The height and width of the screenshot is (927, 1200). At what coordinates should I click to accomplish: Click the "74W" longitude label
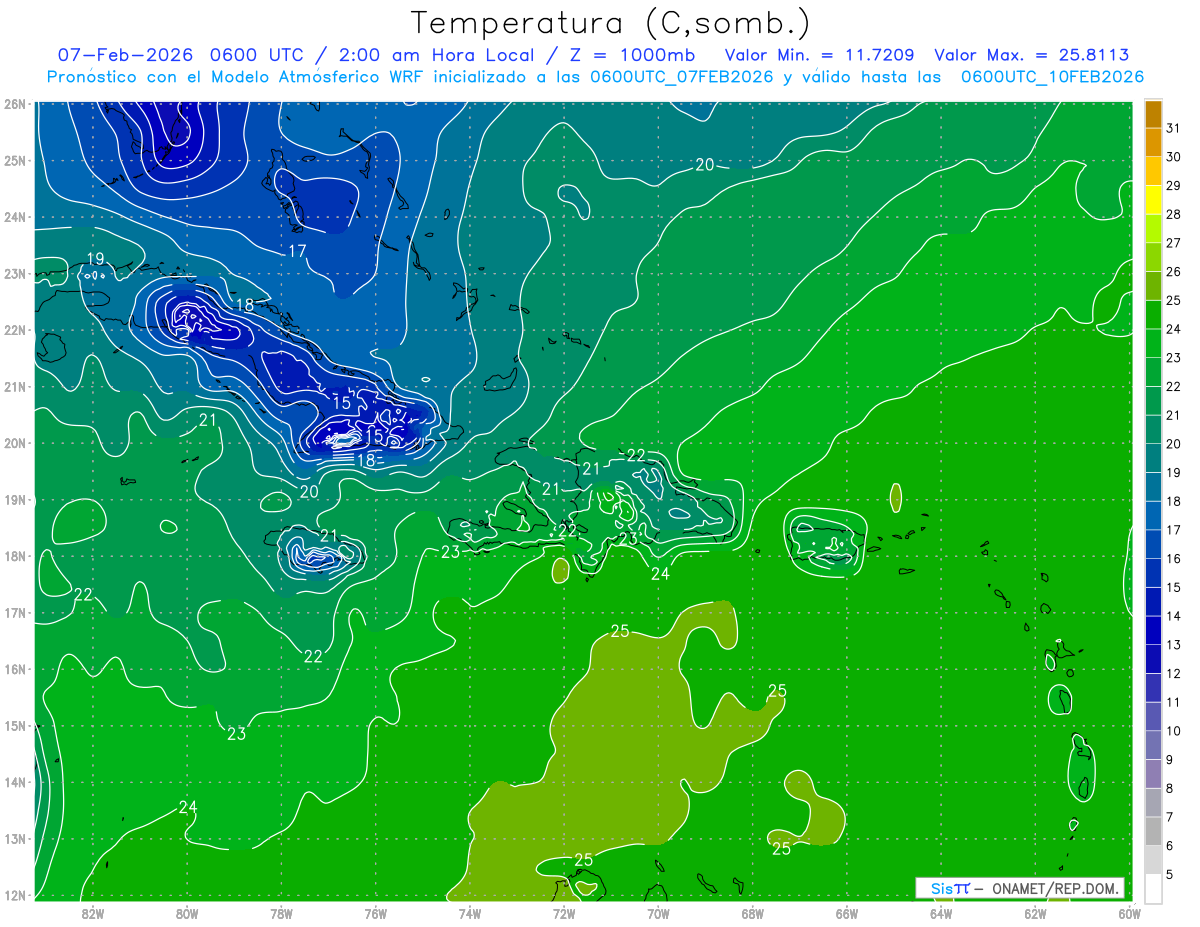click(469, 912)
